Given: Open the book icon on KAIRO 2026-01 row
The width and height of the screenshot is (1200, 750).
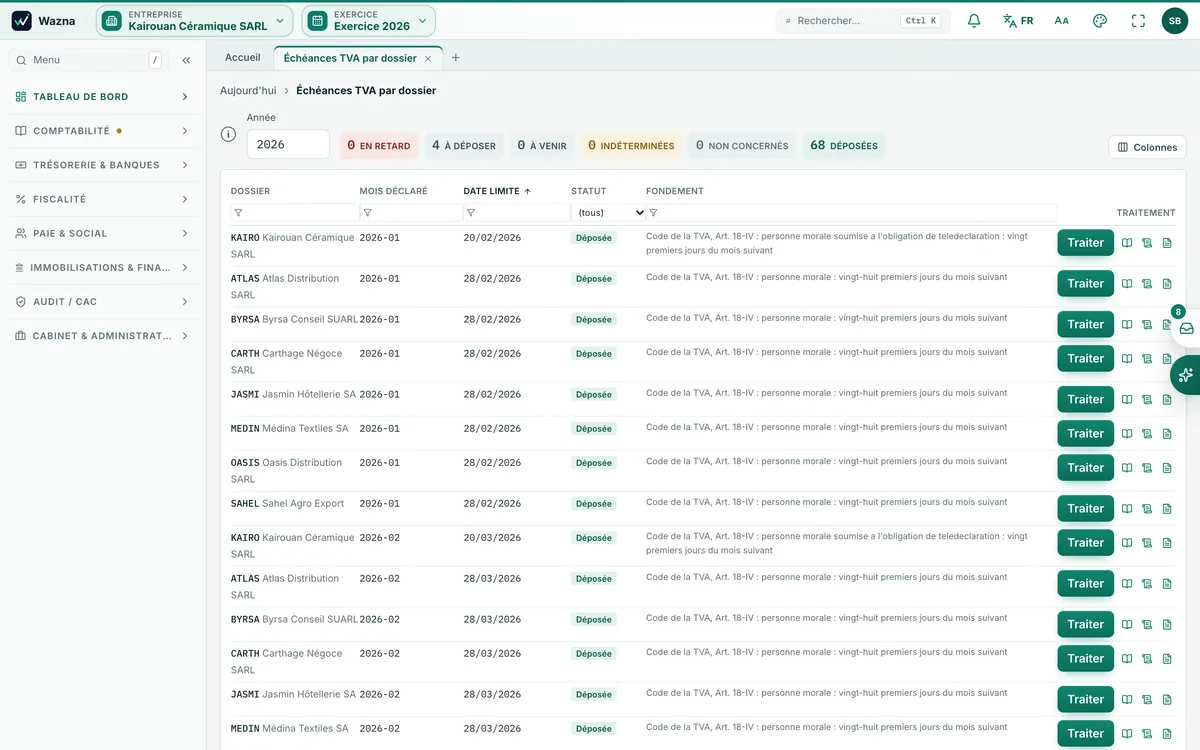Looking at the screenshot, I should coord(1127,243).
